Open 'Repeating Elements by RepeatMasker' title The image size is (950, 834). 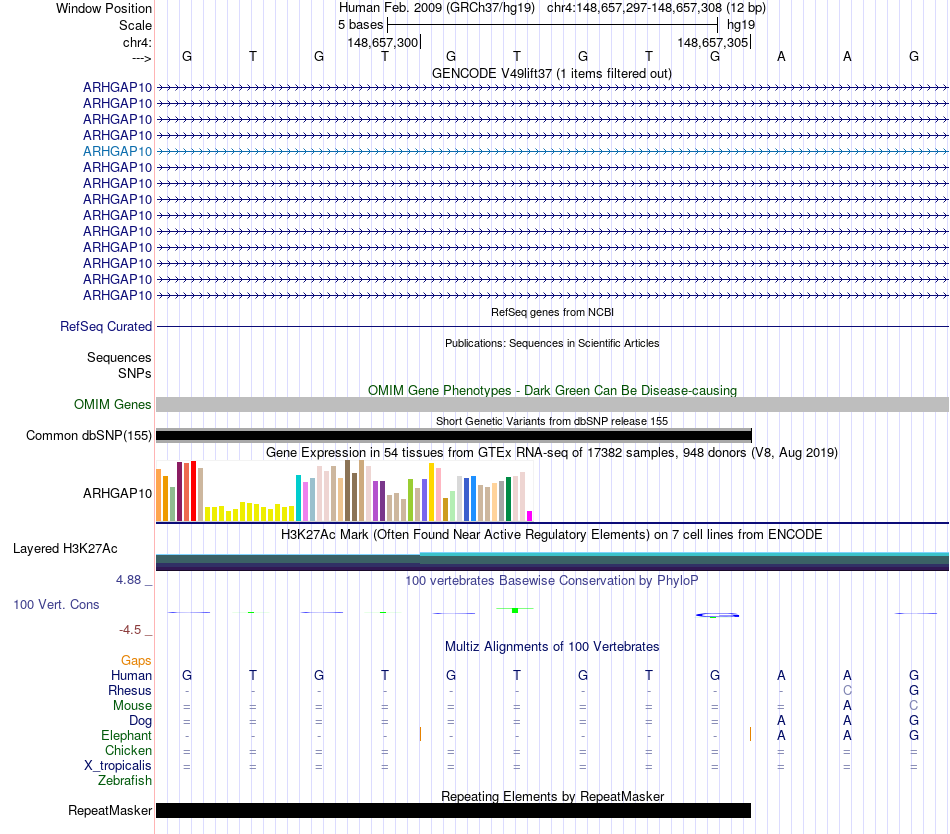point(552,796)
